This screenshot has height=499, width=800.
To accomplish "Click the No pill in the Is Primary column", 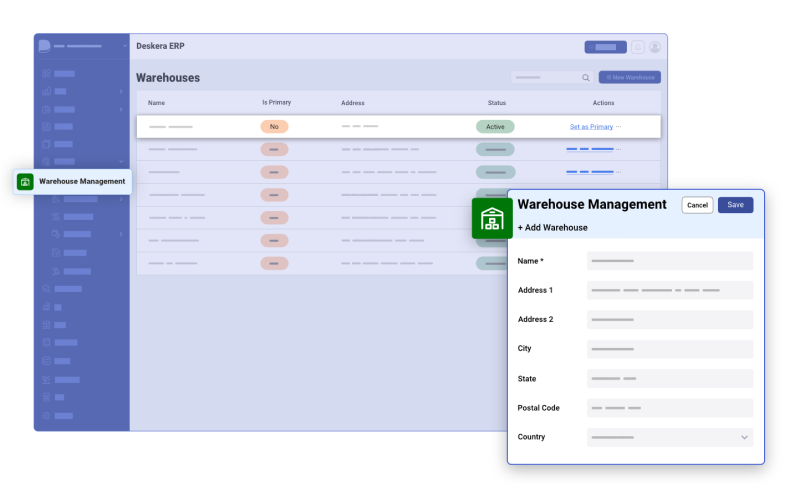I will [x=274, y=127].
